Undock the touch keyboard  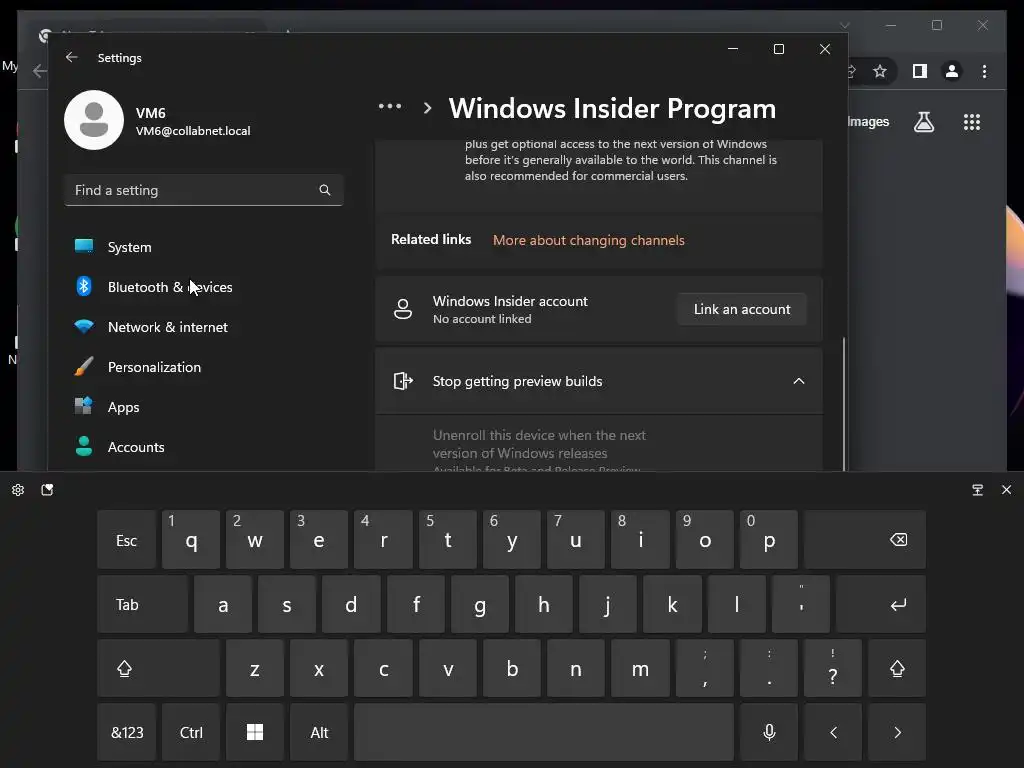(x=978, y=490)
